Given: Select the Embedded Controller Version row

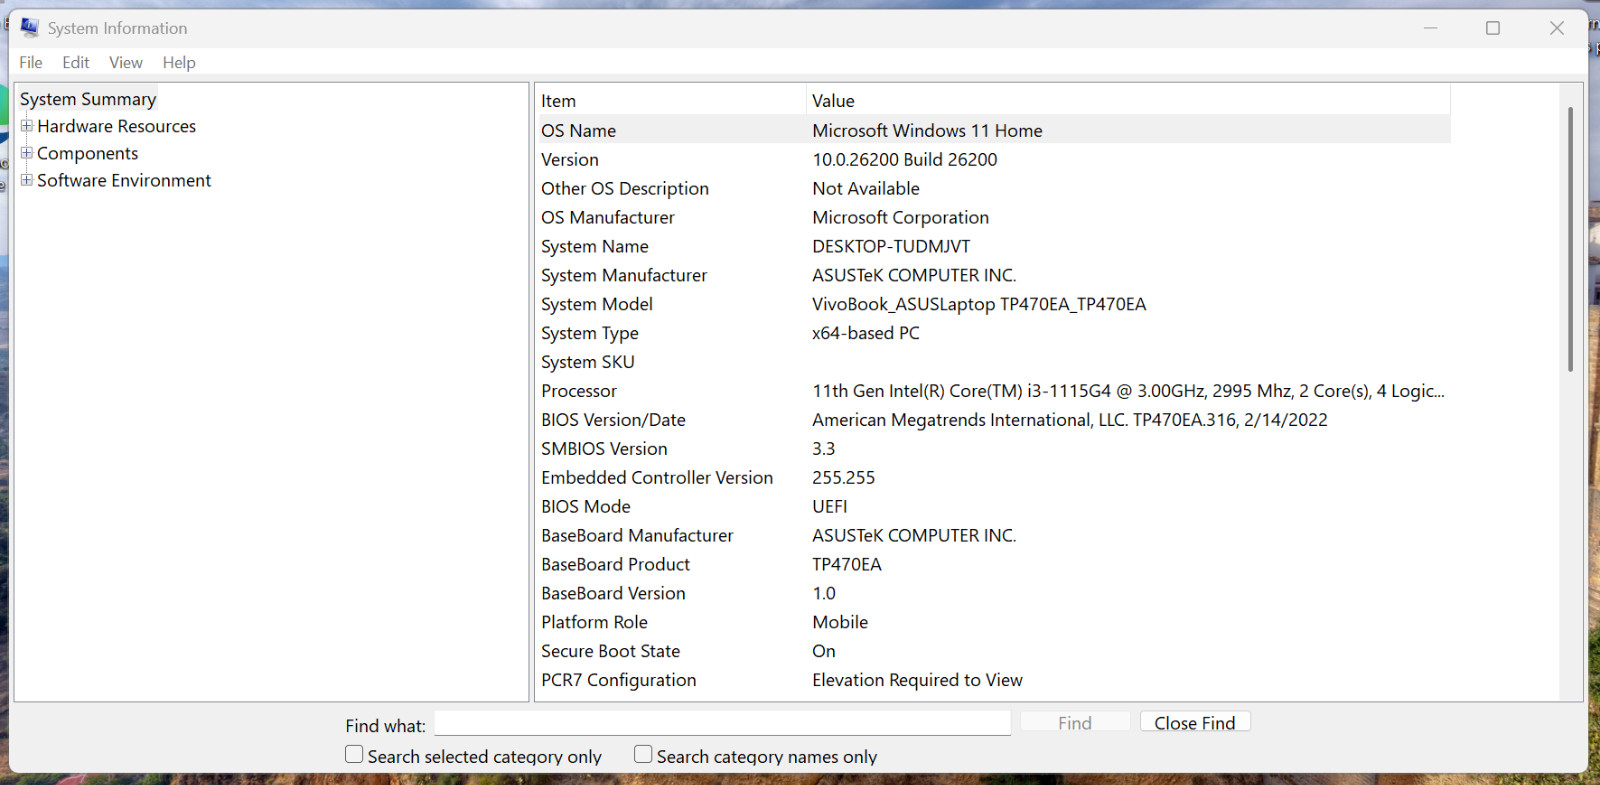Looking at the screenshot, I should coord(993,478).
